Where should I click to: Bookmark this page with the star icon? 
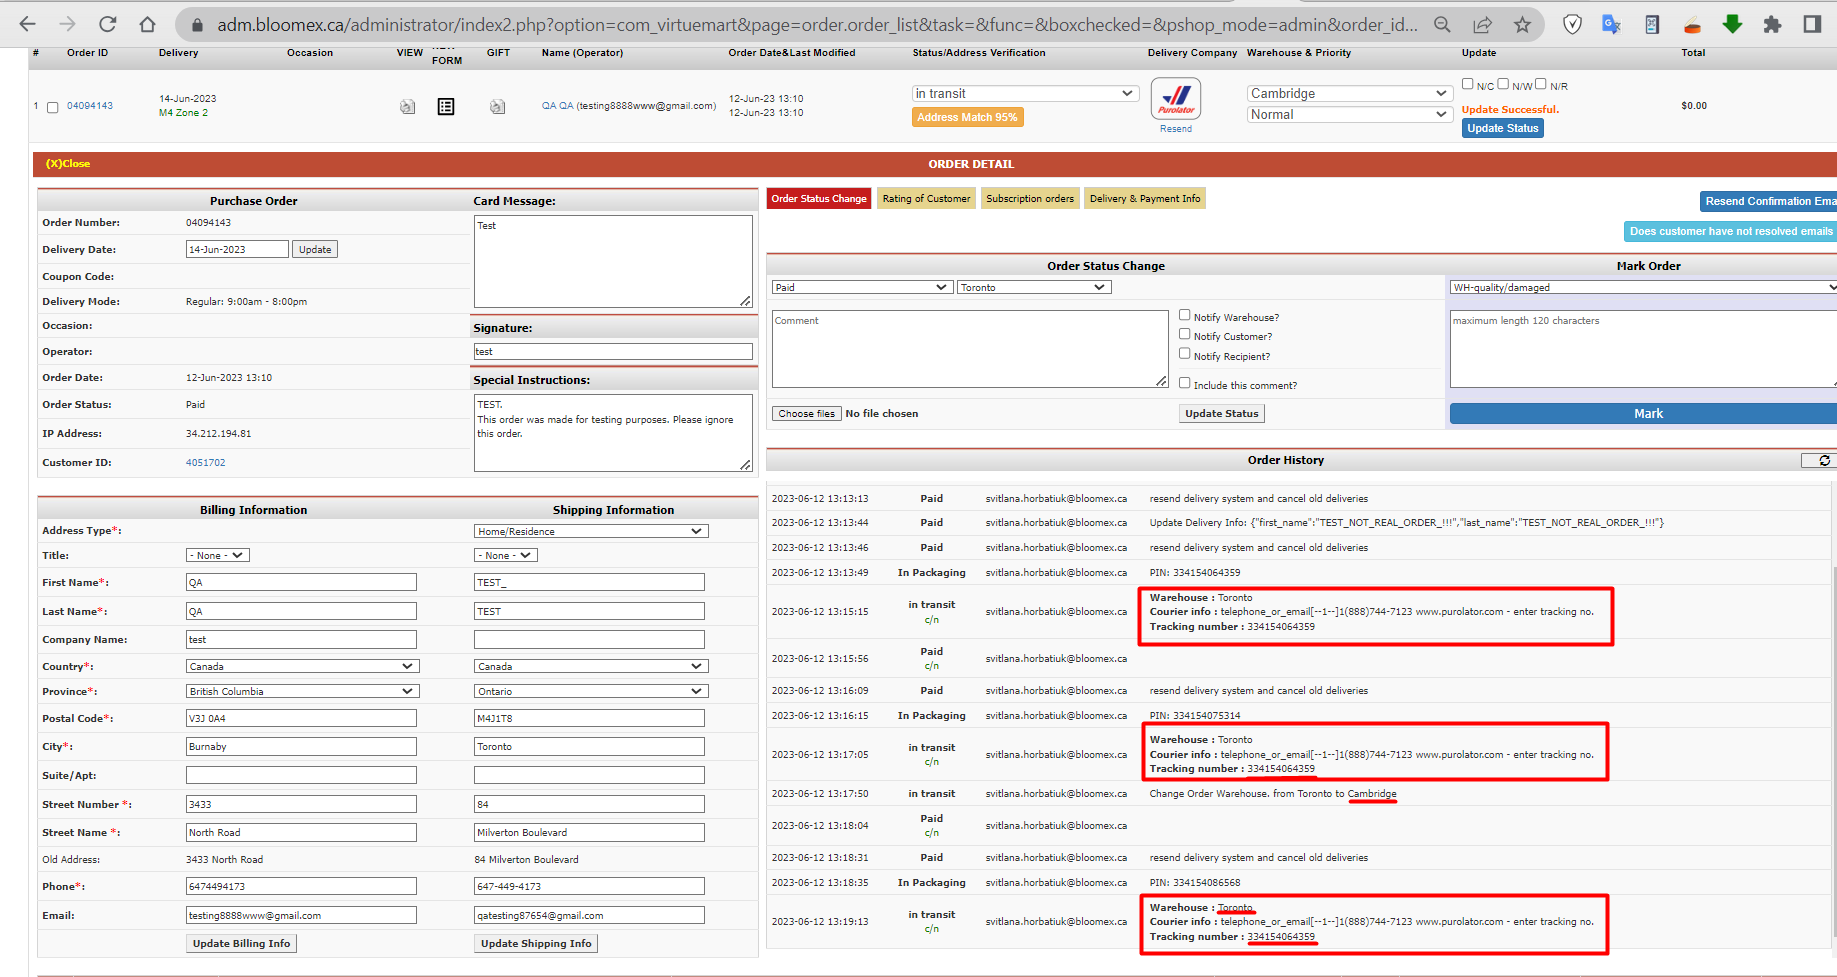(x=1522, y=24)
